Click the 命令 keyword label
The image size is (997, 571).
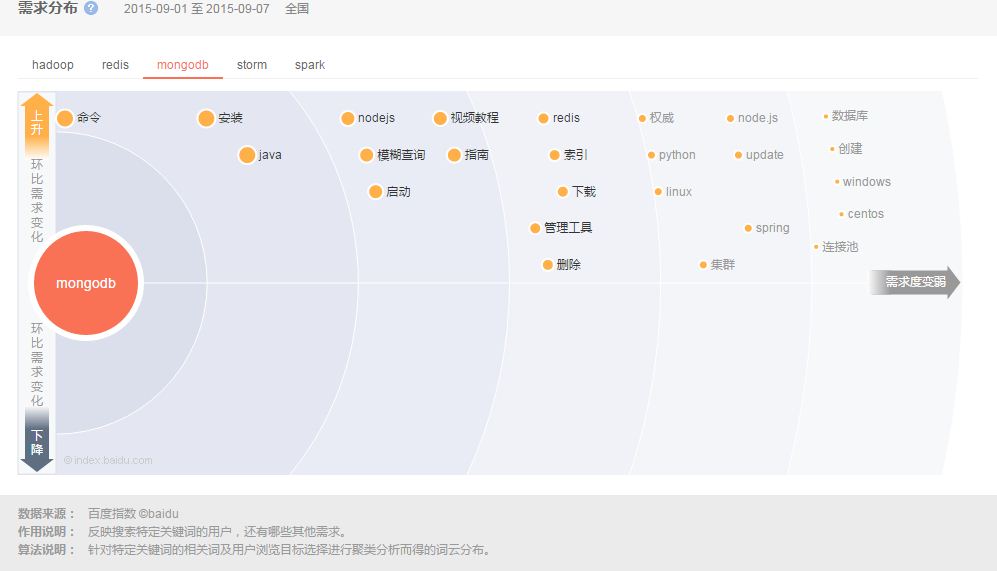[x=88, y=118]
